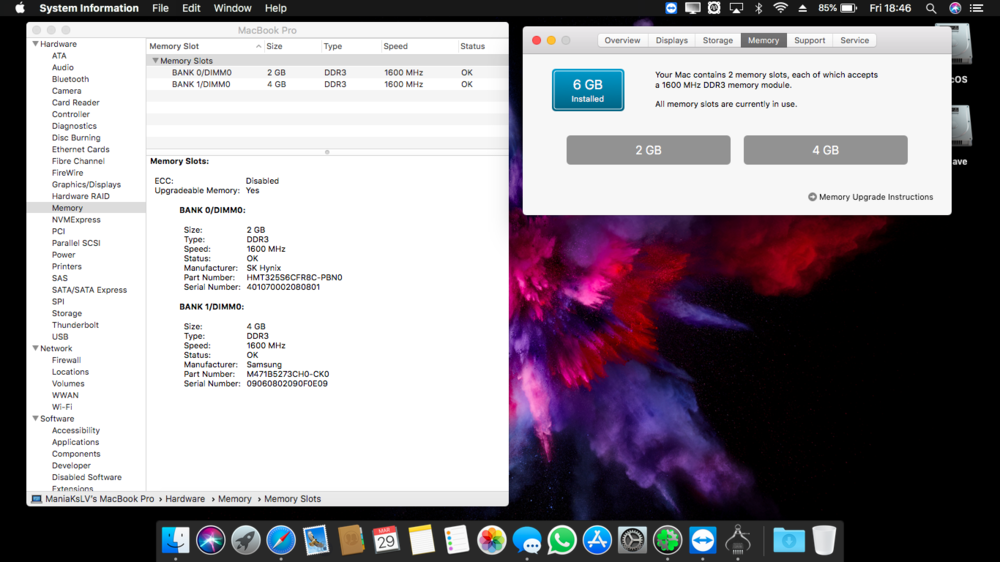This screenshot has height=562, width=1000.
Task: Click the 6 GB Installed button
Action: point(587,90)
